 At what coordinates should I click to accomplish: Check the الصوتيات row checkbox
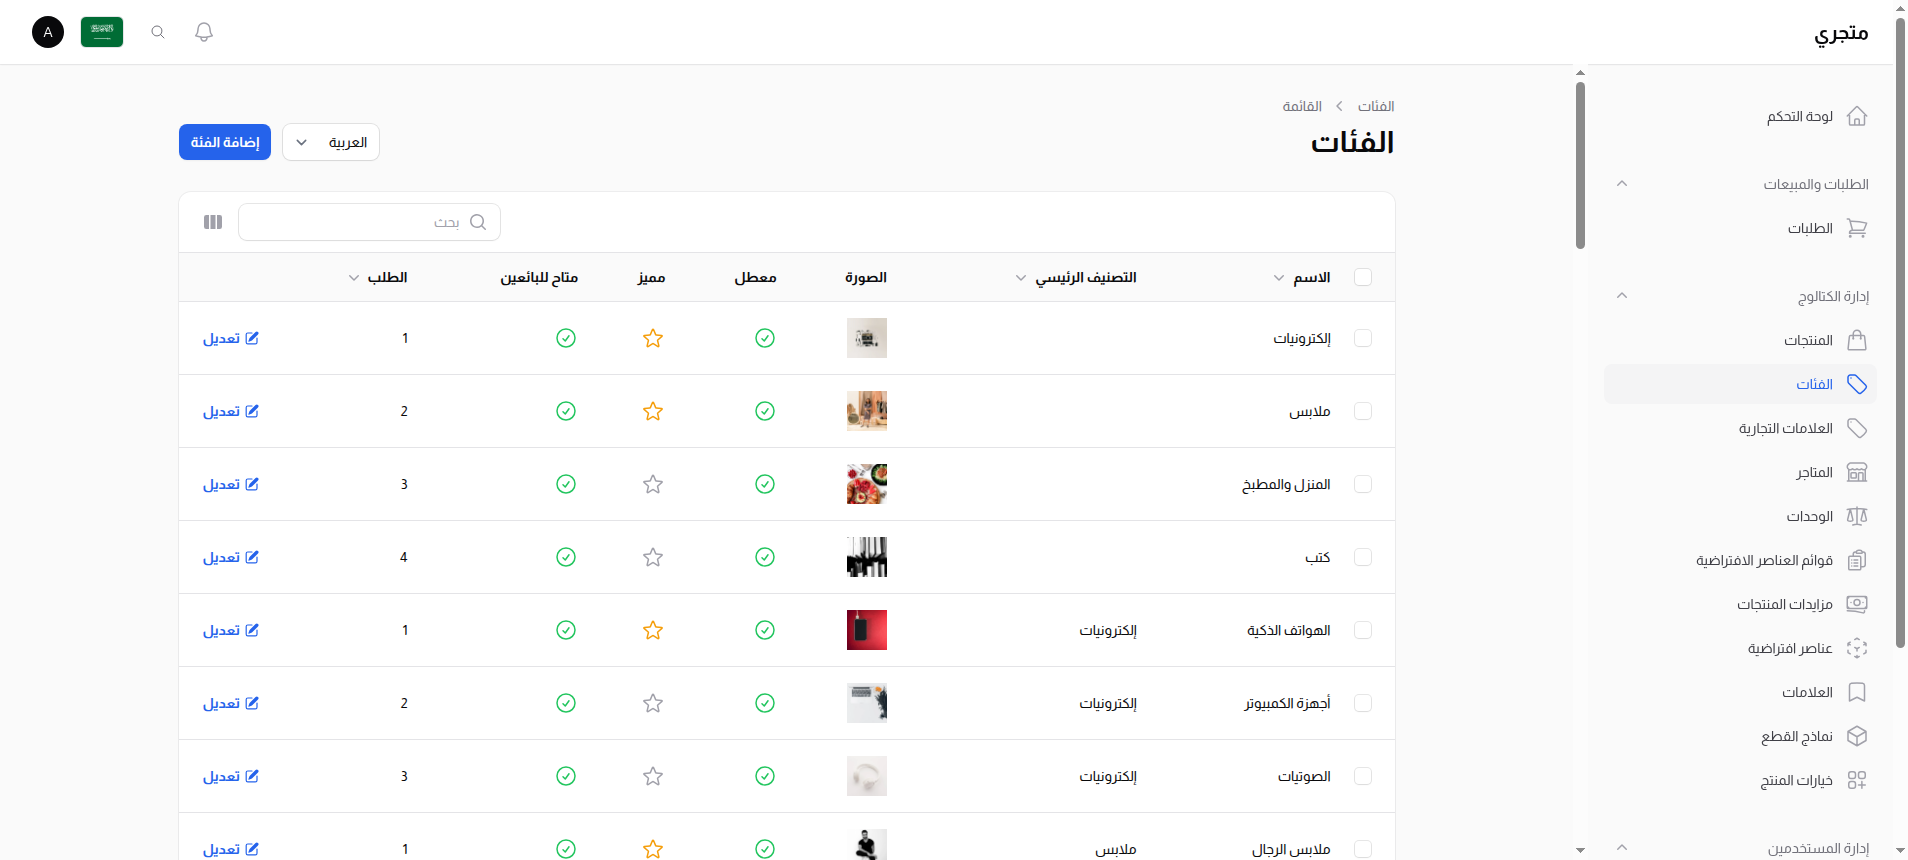tap(1362, 776)
